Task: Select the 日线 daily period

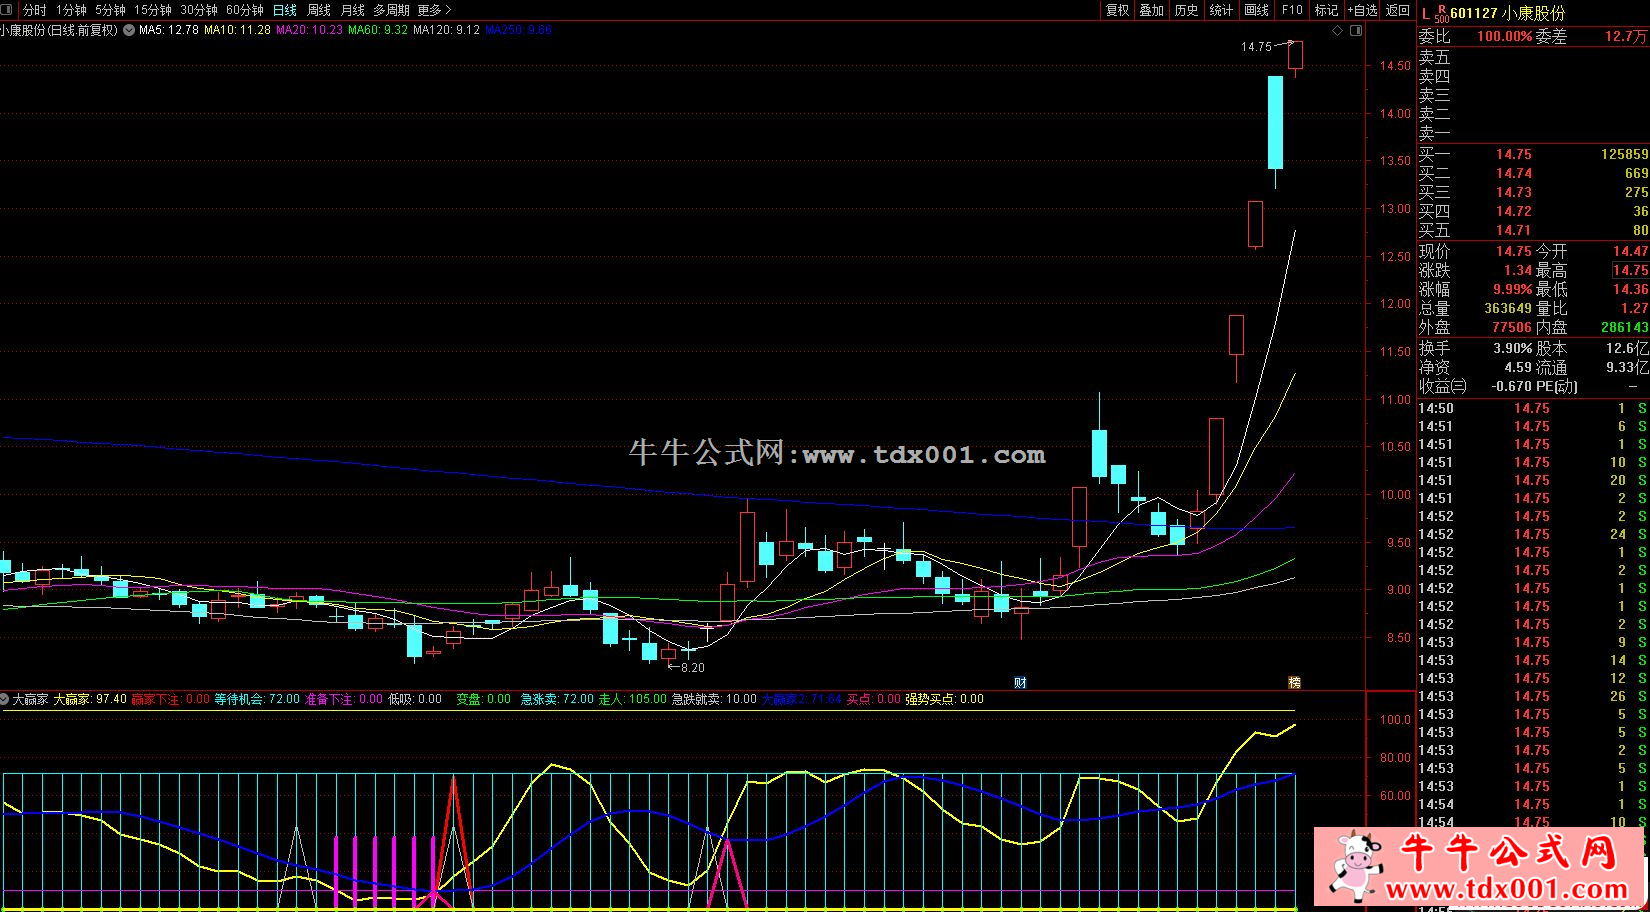Action: pos(285,10)
